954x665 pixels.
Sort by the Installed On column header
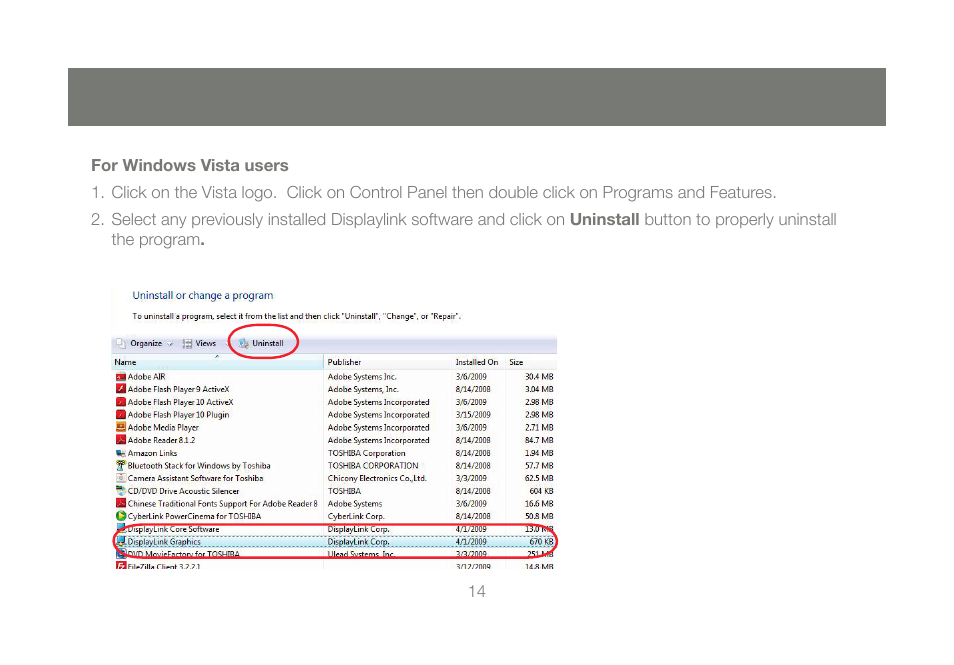[x=477, y=362]
